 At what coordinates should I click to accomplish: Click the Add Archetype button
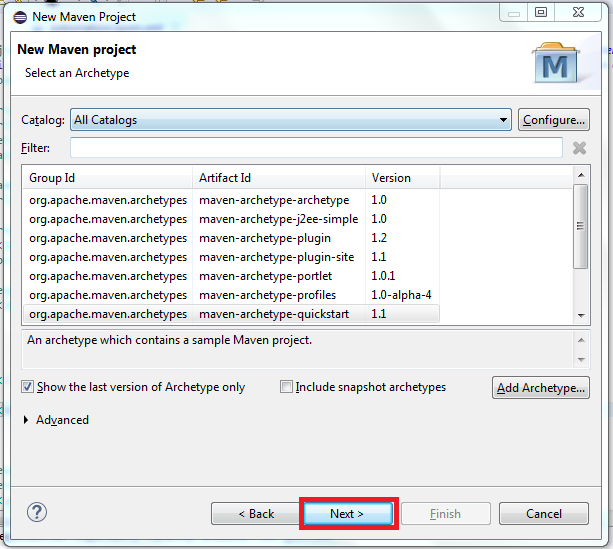(540, 388)
